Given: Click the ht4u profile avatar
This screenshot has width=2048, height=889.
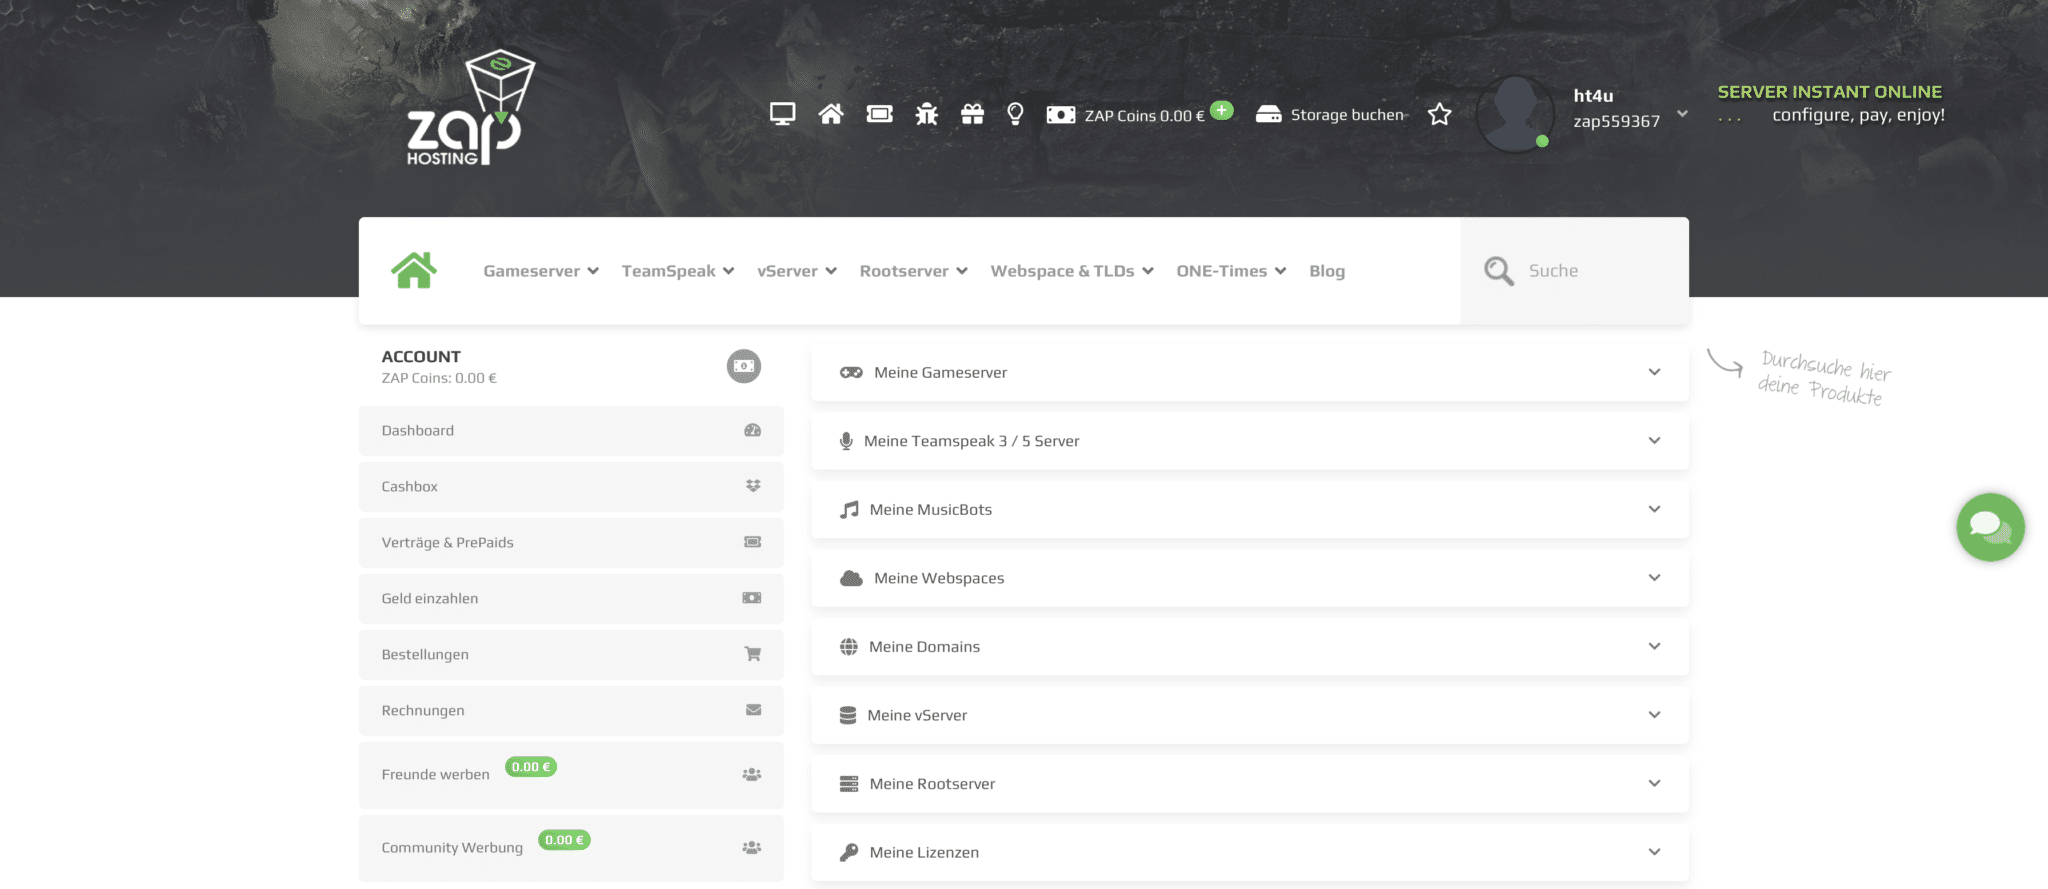Looking at the screenshot, I should (1515, 113).
